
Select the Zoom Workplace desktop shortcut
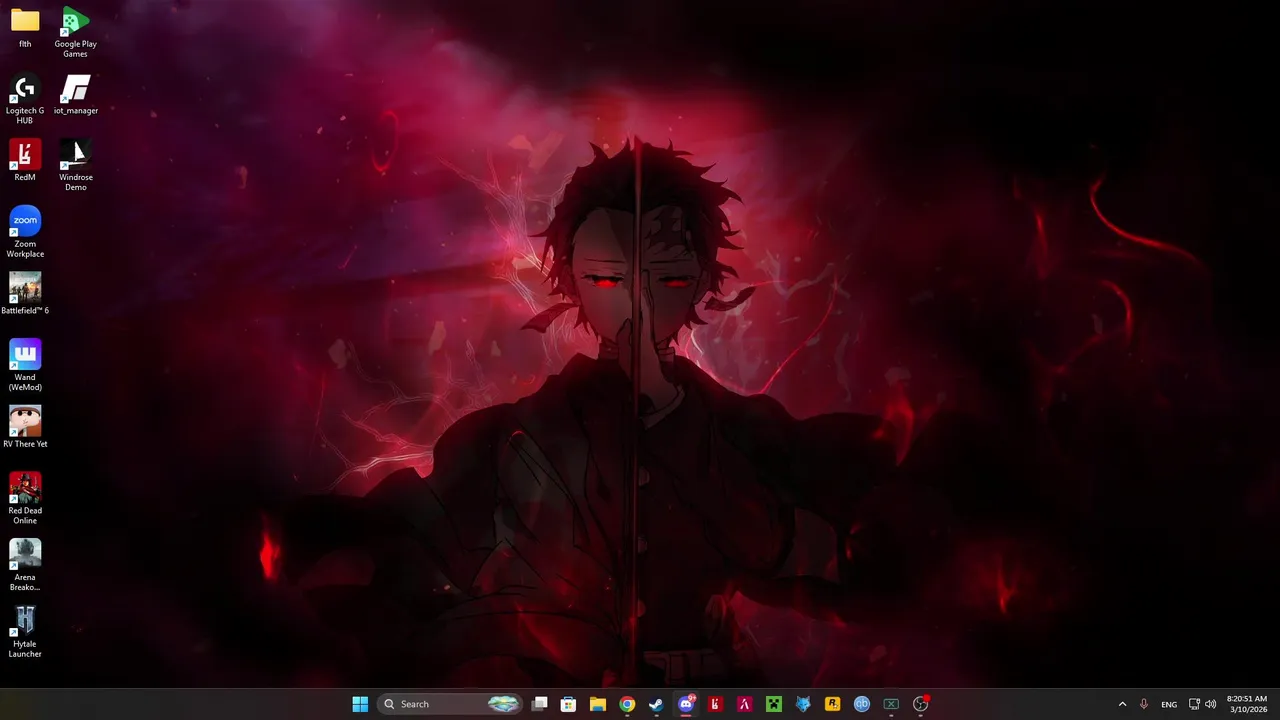click(25, 232)
